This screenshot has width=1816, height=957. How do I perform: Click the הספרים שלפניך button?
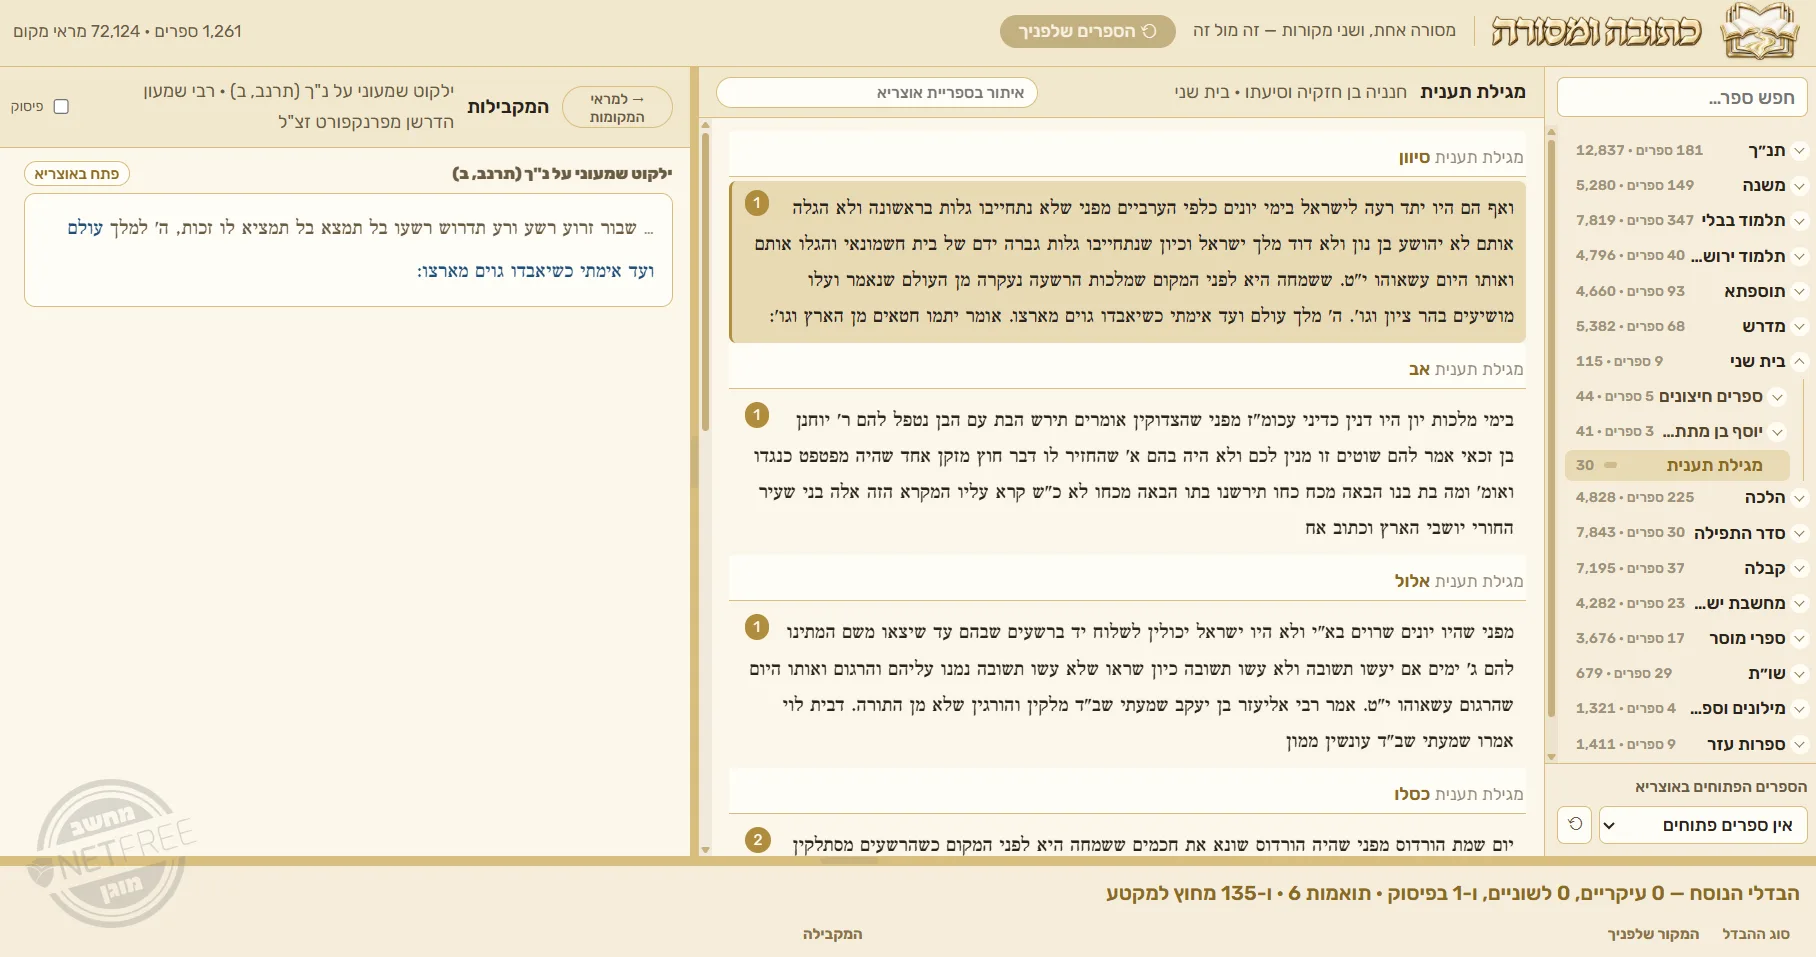coord(1087,31)
